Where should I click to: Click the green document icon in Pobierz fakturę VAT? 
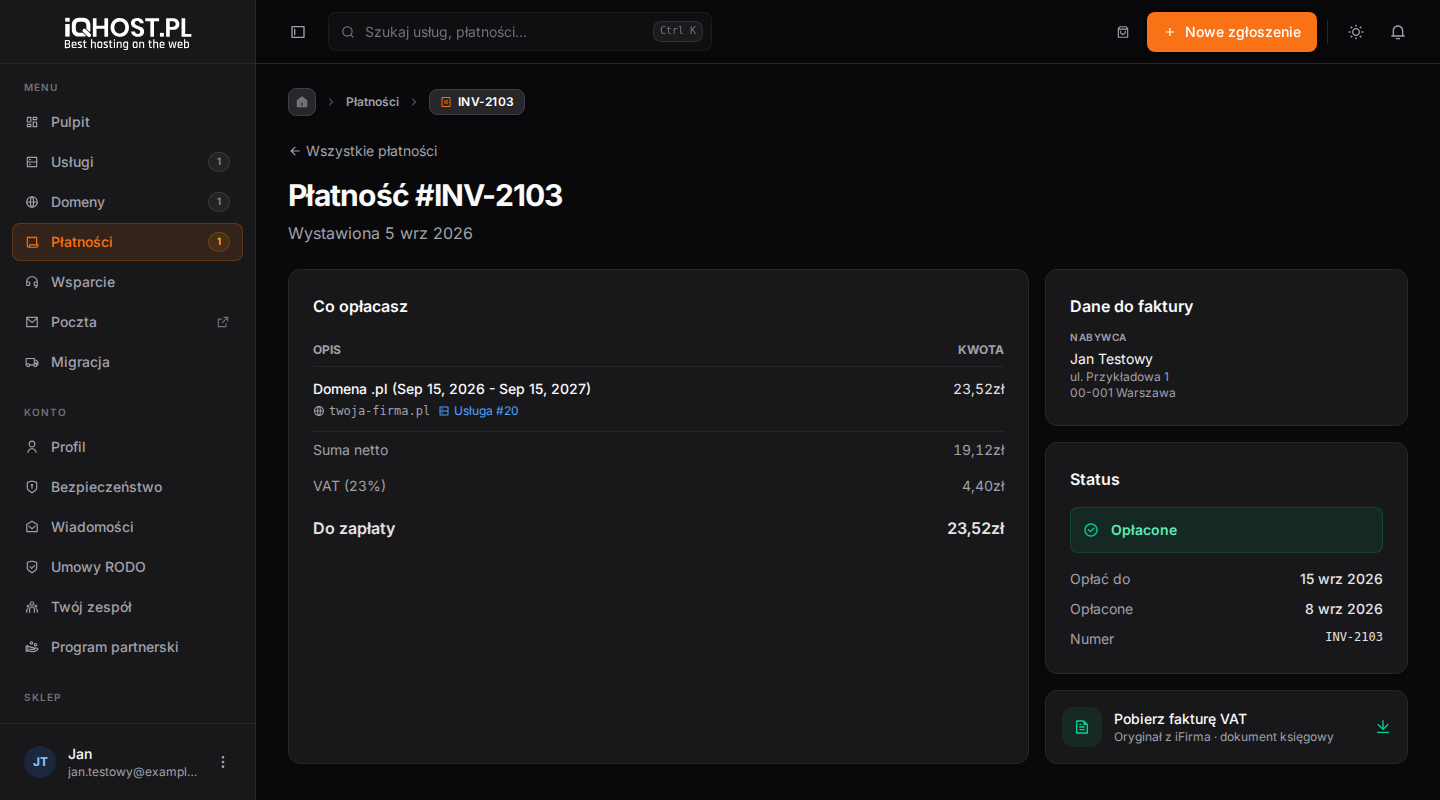point(1082,727)
